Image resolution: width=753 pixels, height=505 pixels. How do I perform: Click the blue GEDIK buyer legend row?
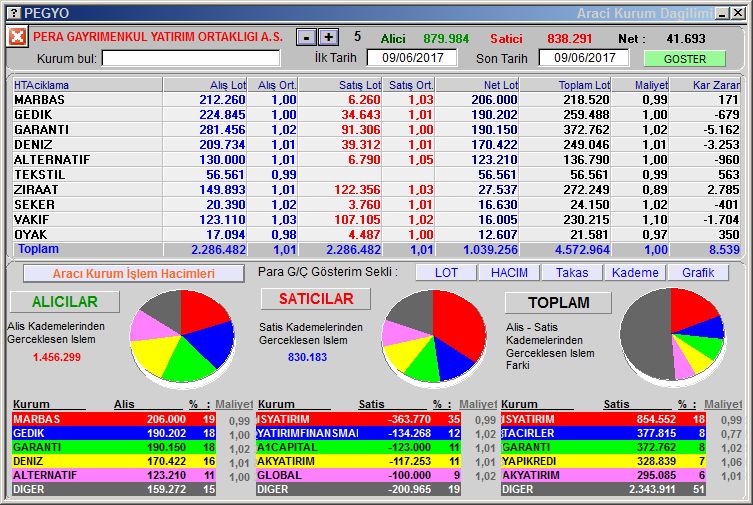(x=114, y=433)
